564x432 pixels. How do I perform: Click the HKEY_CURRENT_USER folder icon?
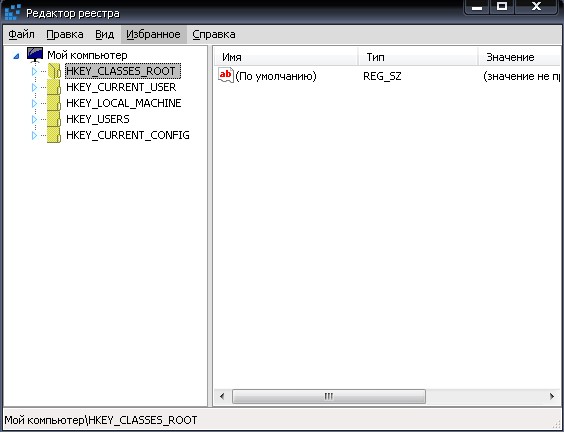54,87
